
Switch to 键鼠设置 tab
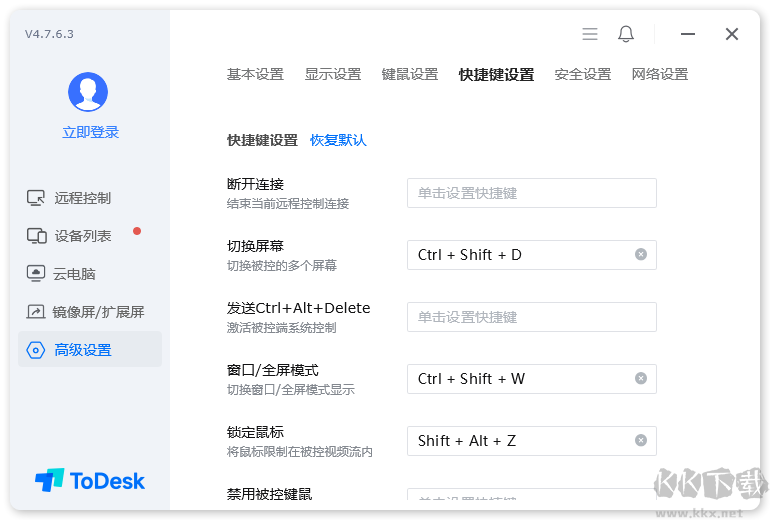pyautogui.click(x=410, y=74)
